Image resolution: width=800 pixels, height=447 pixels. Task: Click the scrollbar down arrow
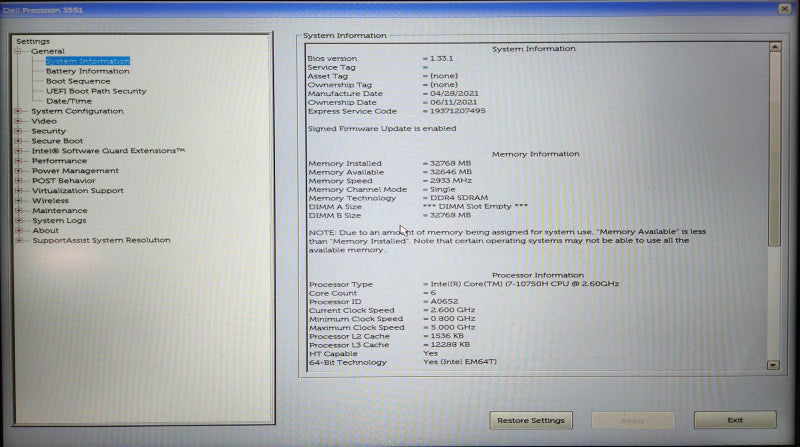(773, 365)
